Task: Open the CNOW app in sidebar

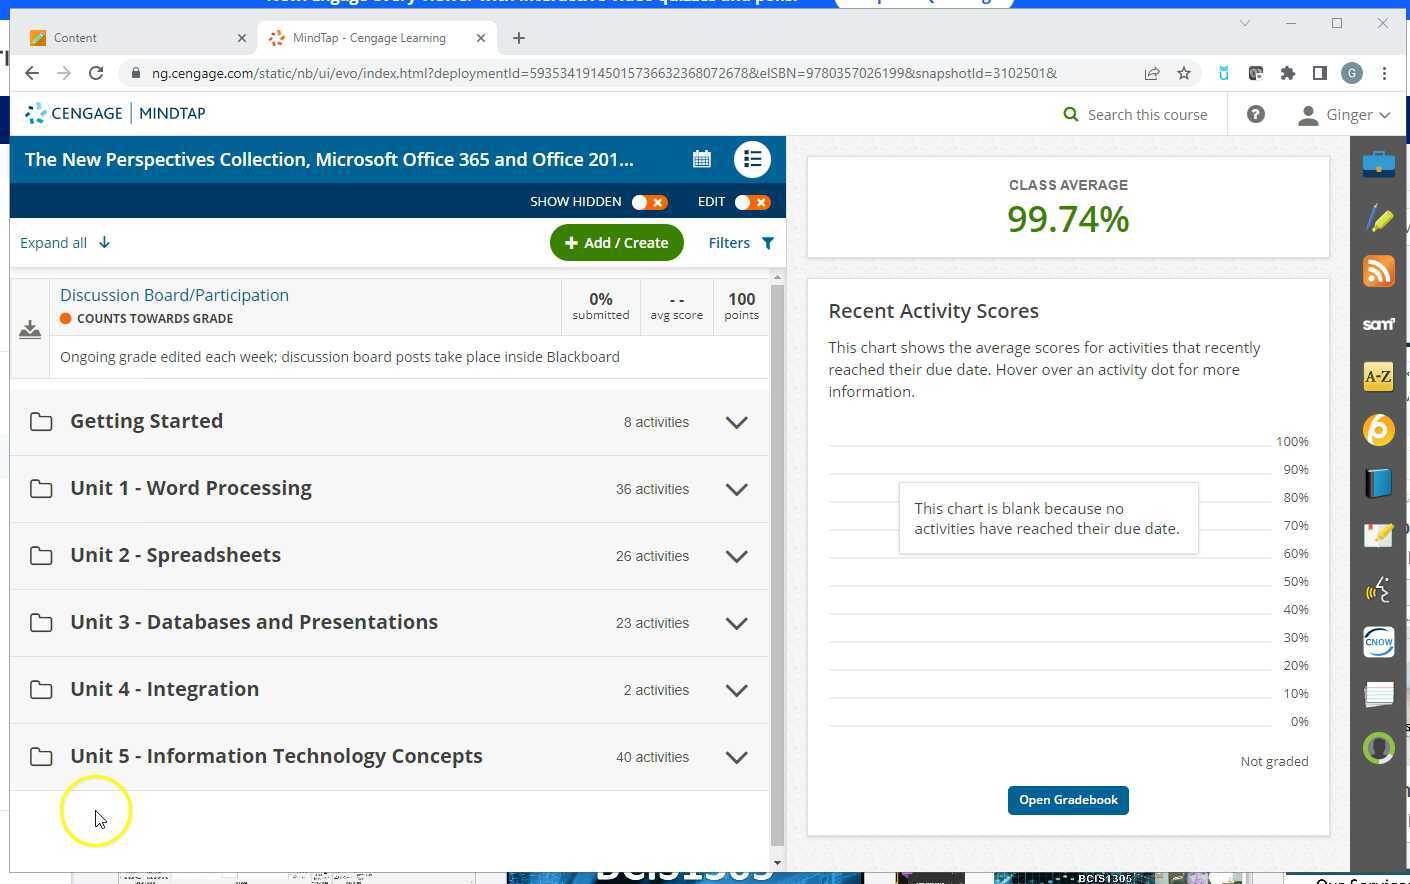Action: click(1378, 642)
